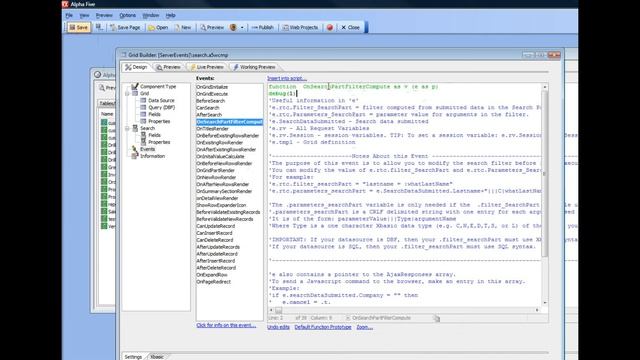Click the Undo edits link
Viewport: 640px width, 360px height.
278,327
